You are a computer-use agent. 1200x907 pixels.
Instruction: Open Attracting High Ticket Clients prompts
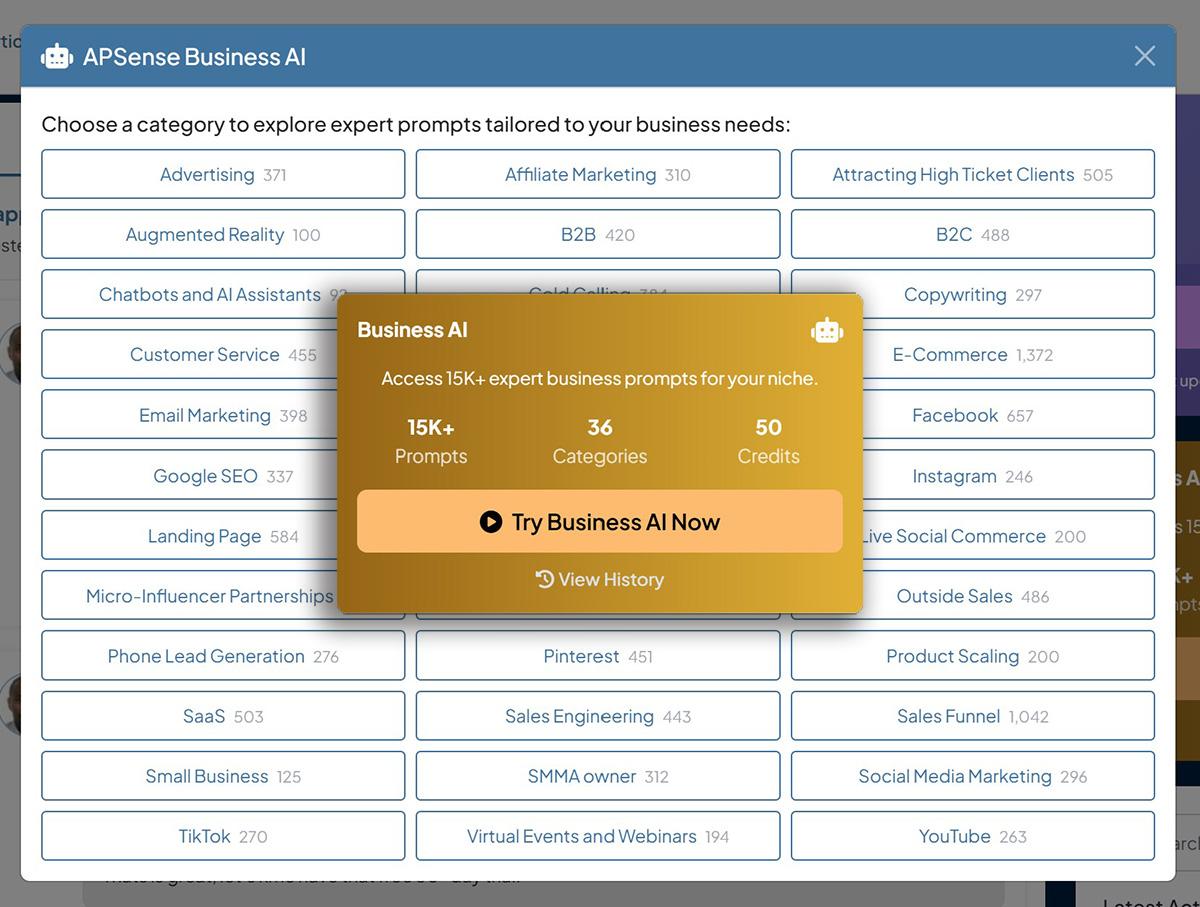tap(972, 175)
